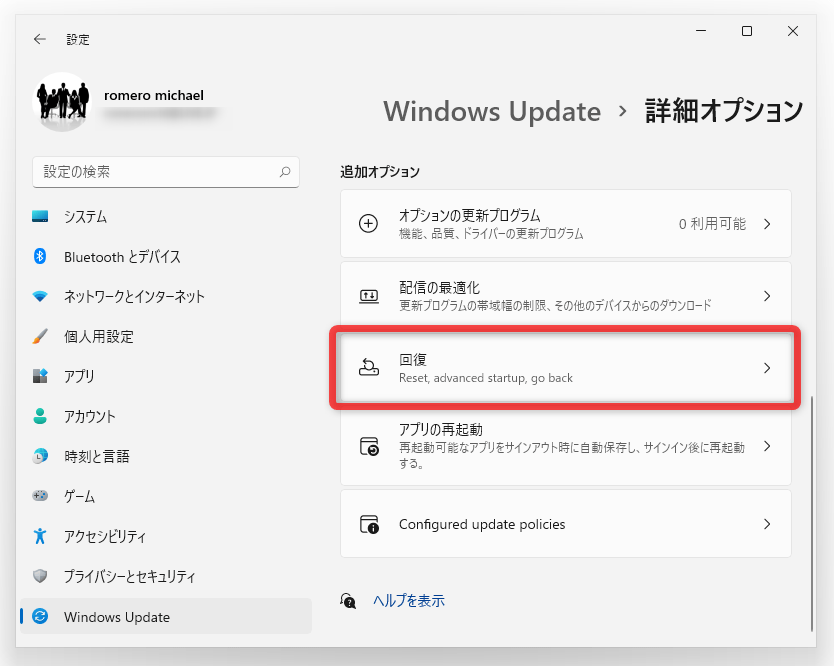Maximize the 設定 window
This screenshot has height=666, width=834.
coord(747,31)
